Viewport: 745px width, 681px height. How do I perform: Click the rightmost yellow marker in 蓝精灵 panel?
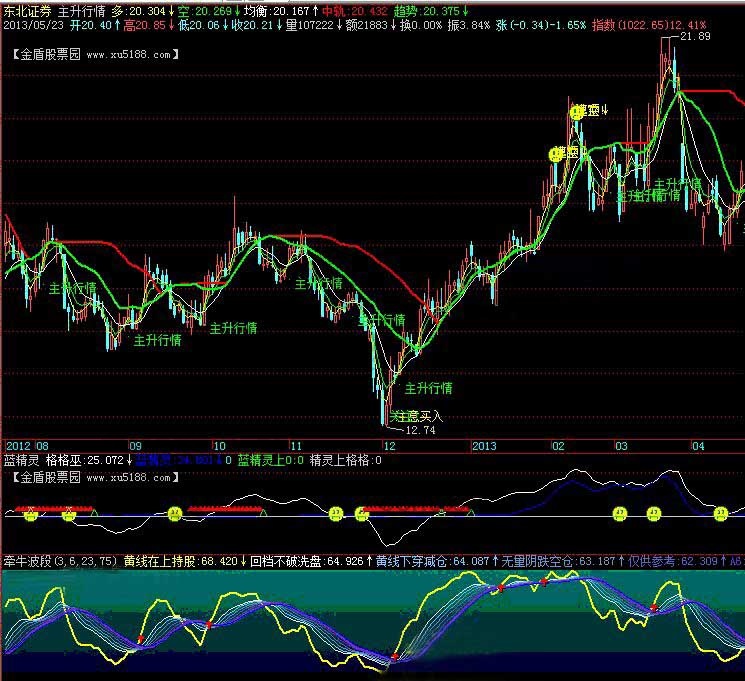(721, 513)
